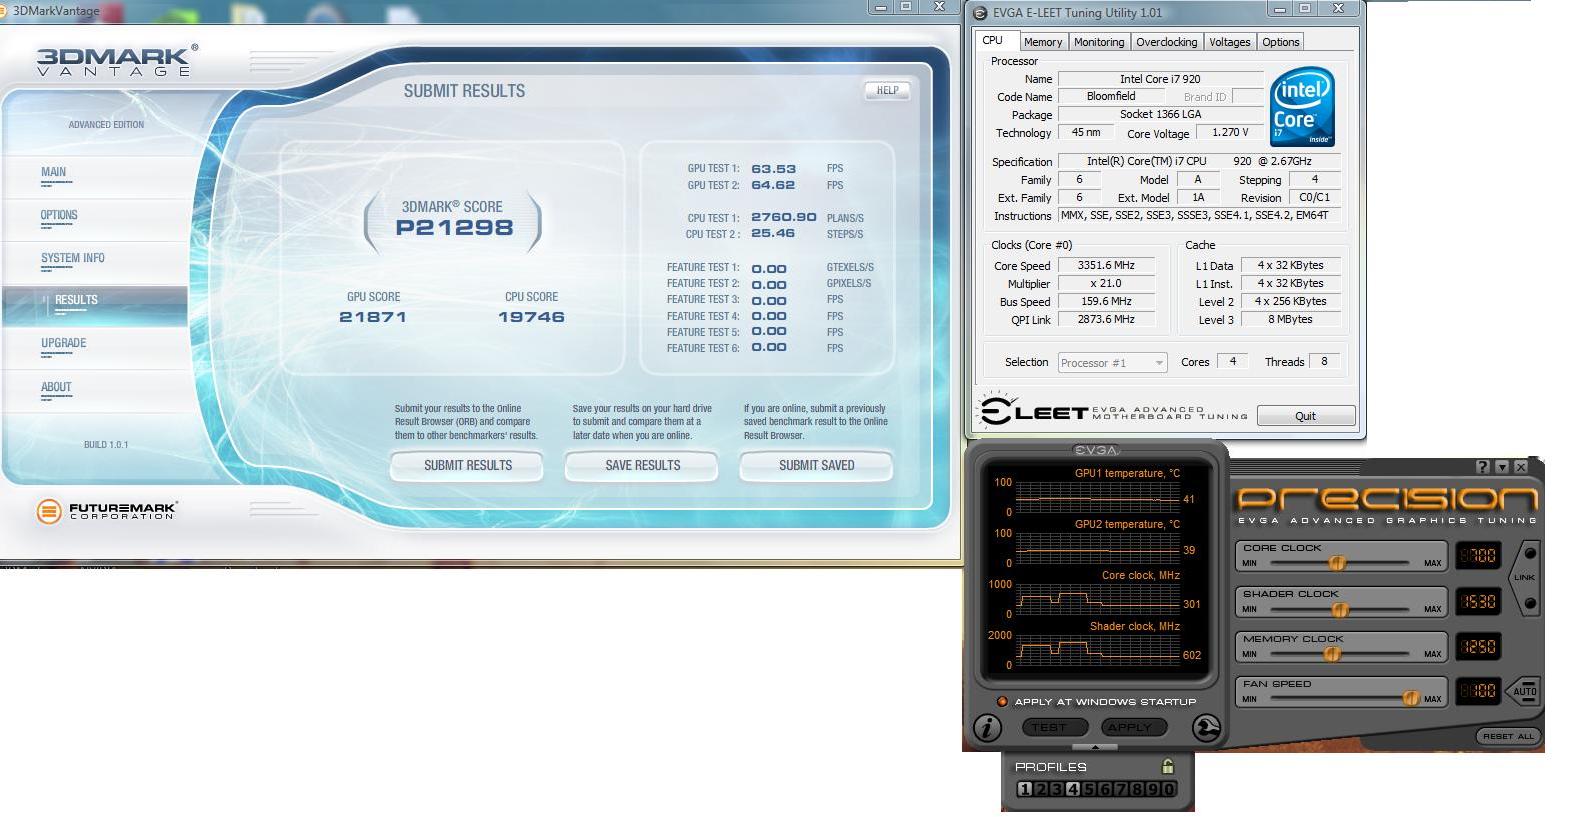1572x817 pixels.
Task: Click the E-LEET window title bar icon
Action: tap(980, 13)
